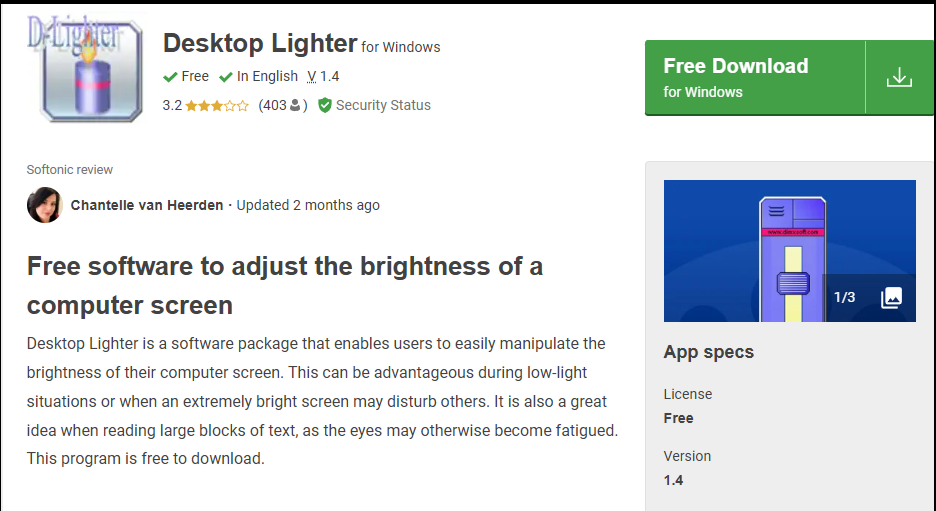Viewport: 936px width, 511px height.
Task: Click the 'App specs' heading
Action: click(x=709, y=352)
